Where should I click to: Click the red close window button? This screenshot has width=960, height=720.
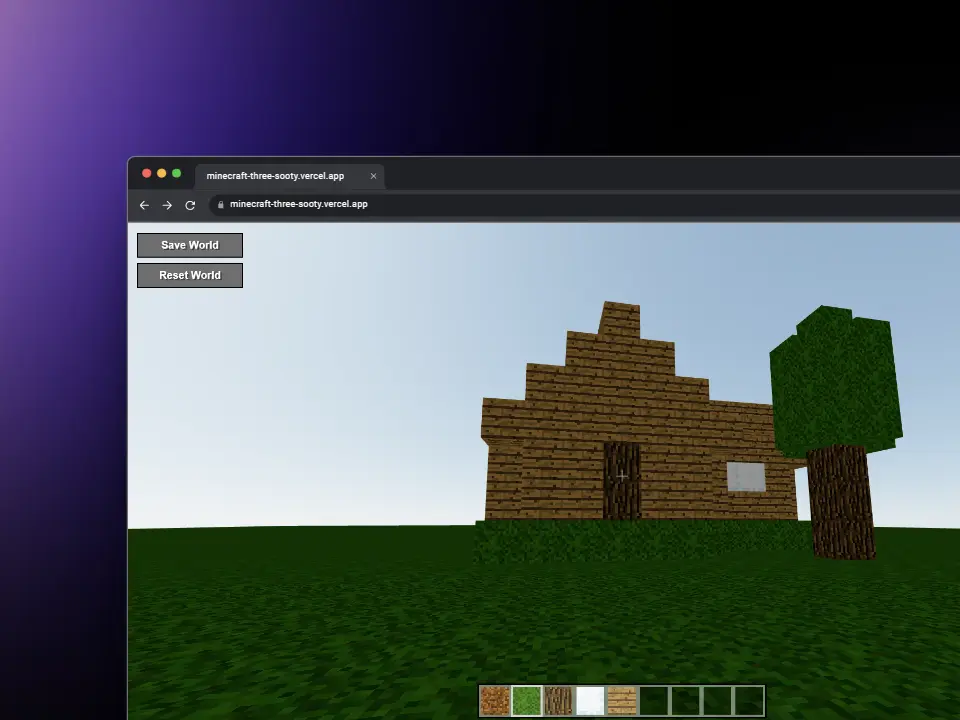click(147, 173)
